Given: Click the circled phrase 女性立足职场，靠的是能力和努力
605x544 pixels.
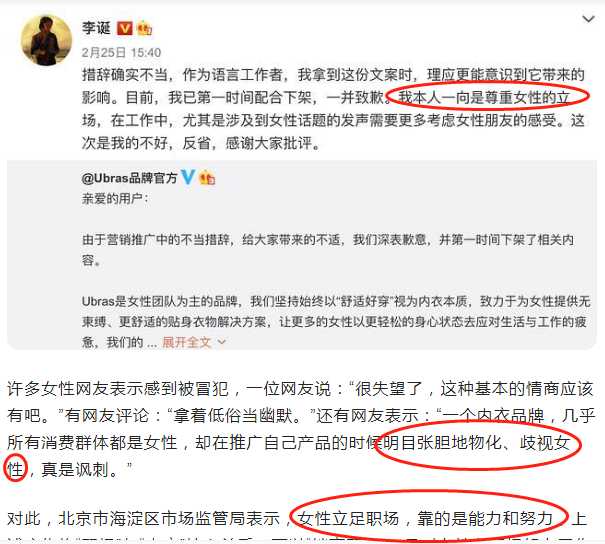Looking at the screenshot, I should tap(426, 518).
